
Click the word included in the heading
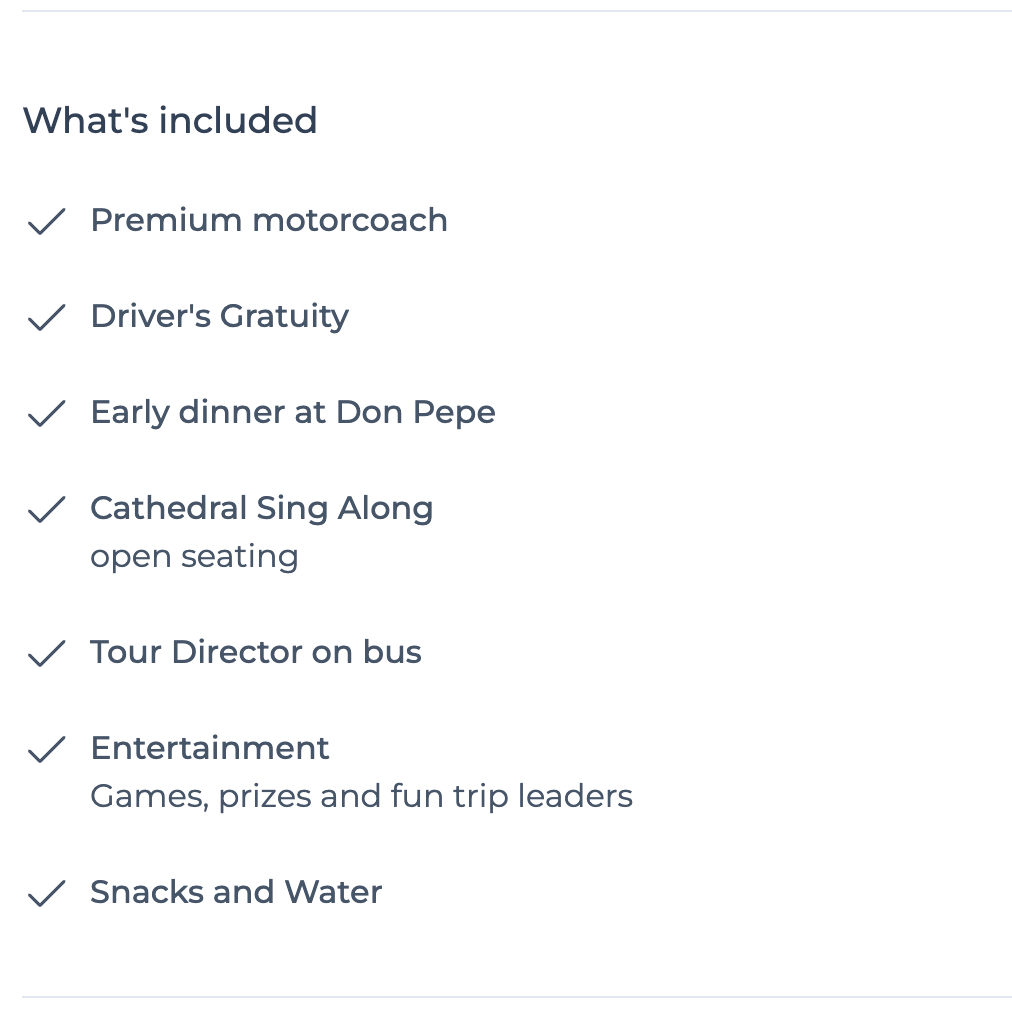[x=238, y=121]
